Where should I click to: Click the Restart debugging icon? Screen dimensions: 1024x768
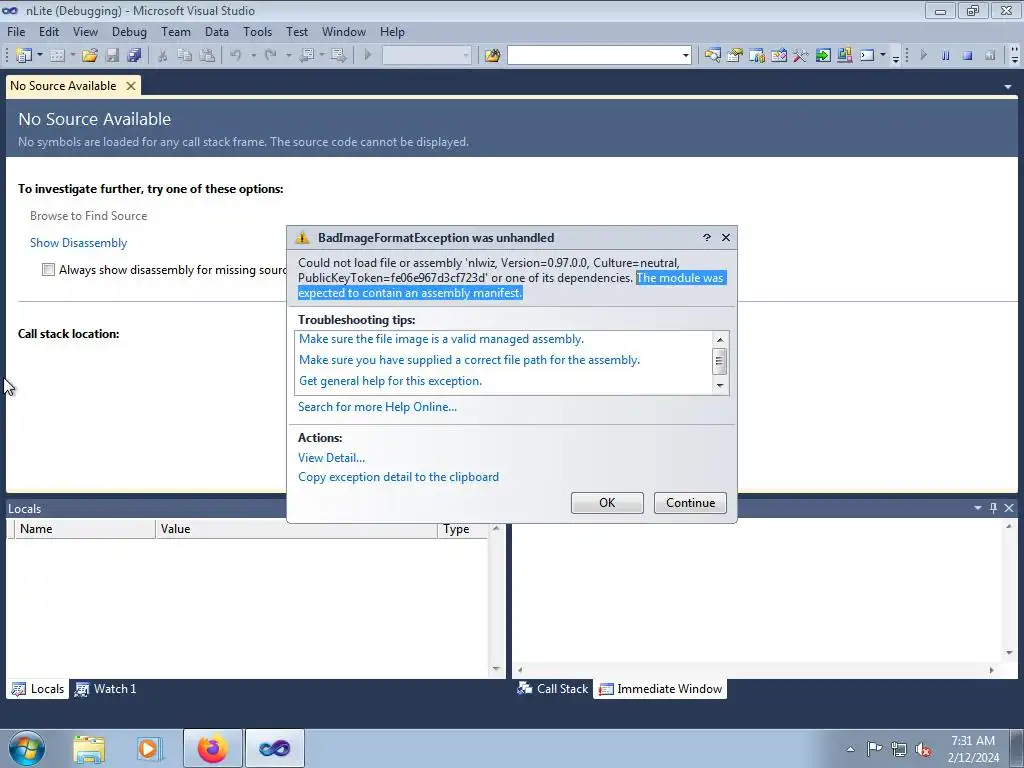[990, 56]
